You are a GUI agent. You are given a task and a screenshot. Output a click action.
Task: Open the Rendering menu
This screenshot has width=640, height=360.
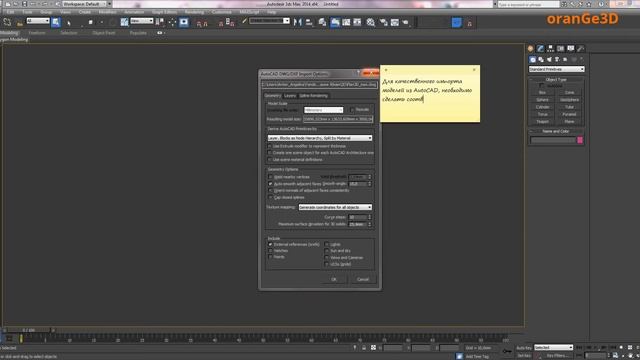point(194,12)
